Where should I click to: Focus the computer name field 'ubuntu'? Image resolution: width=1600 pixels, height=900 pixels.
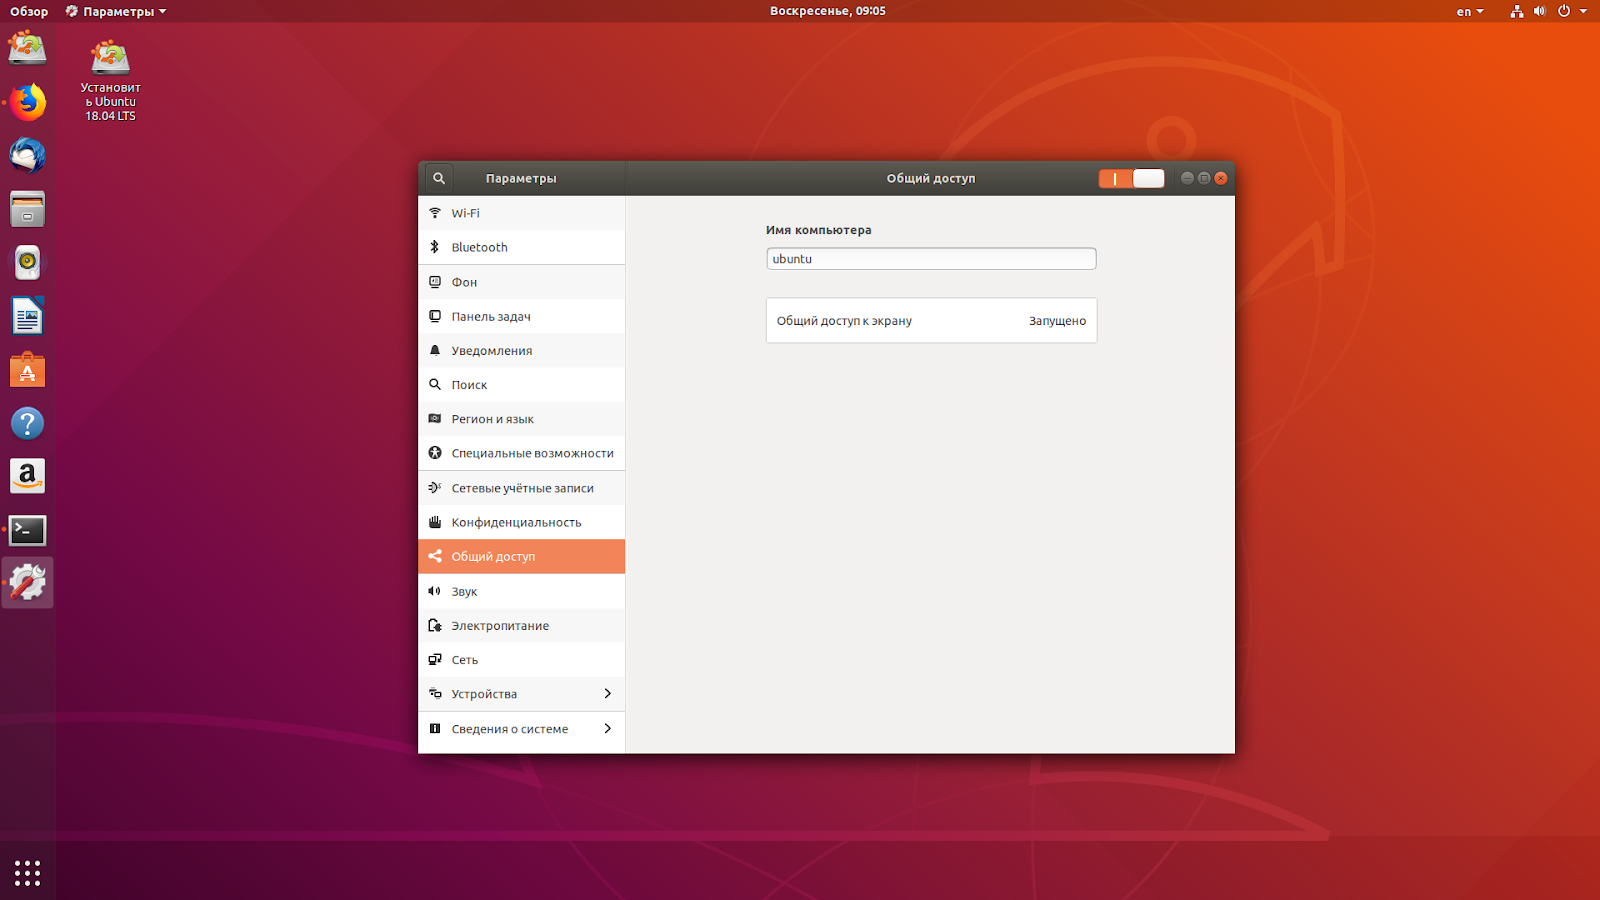point(931,259)
